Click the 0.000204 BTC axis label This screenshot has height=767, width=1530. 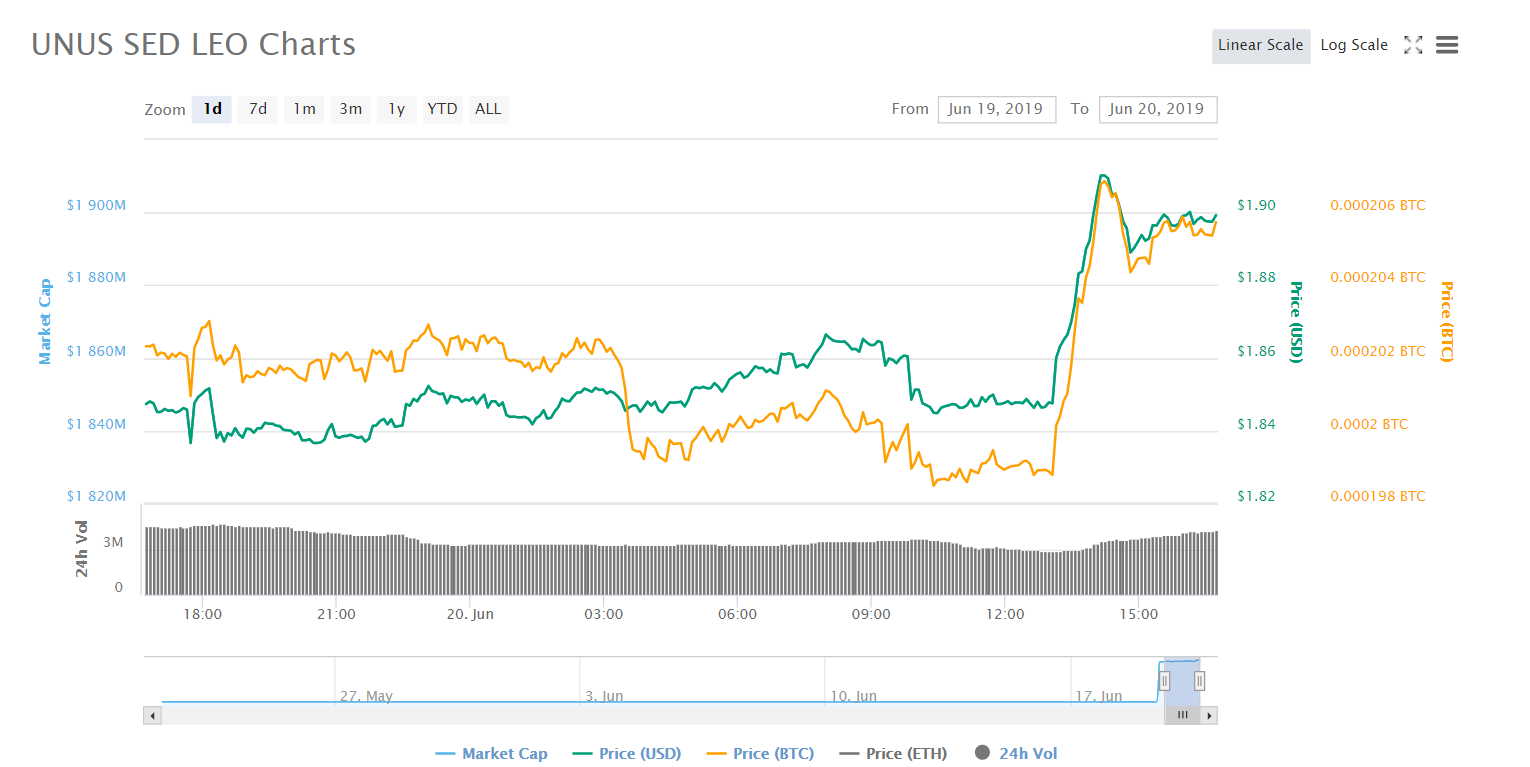(x=1378, y=277)
